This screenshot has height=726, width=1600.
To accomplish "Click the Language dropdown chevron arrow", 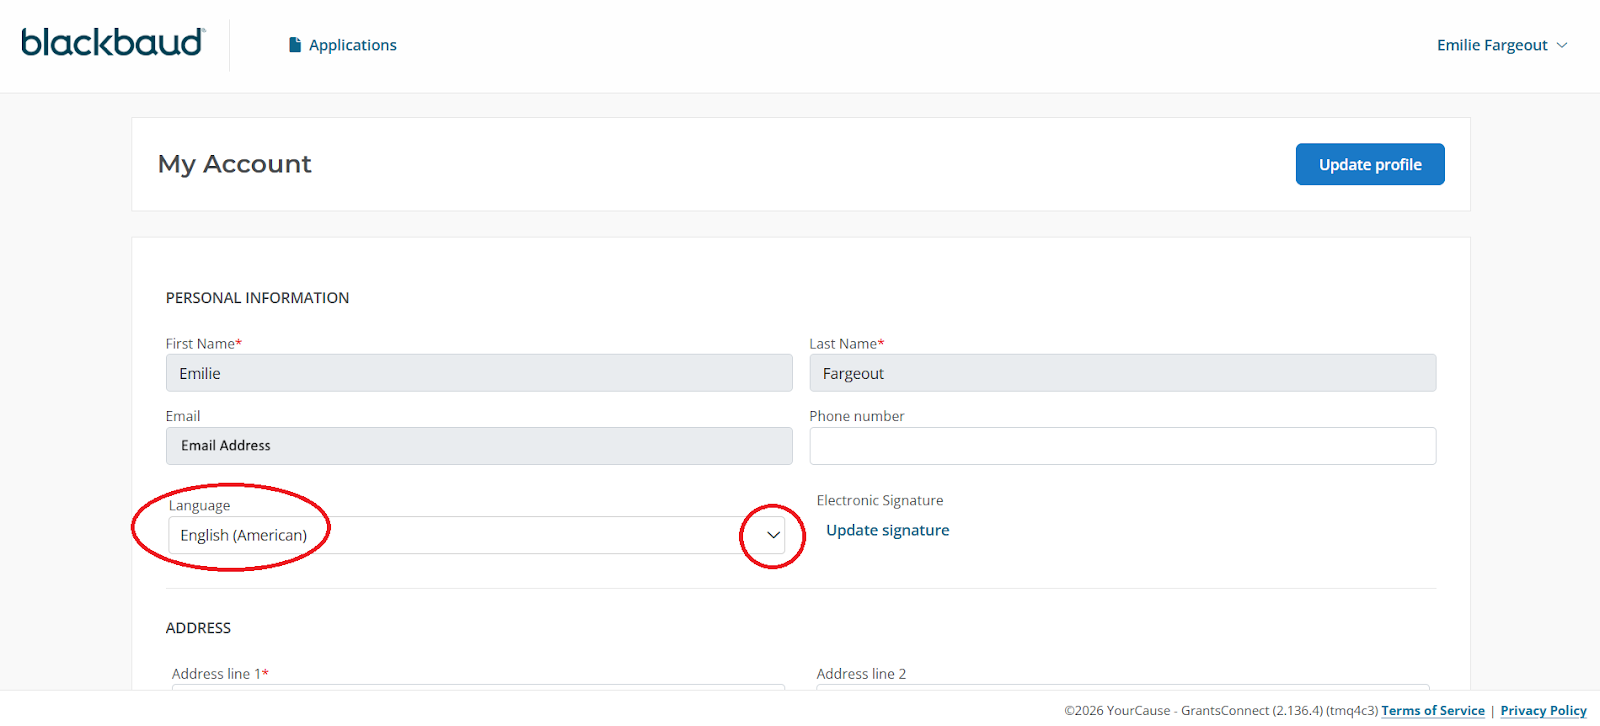I will pyautogui.click(x=773, y=535).
